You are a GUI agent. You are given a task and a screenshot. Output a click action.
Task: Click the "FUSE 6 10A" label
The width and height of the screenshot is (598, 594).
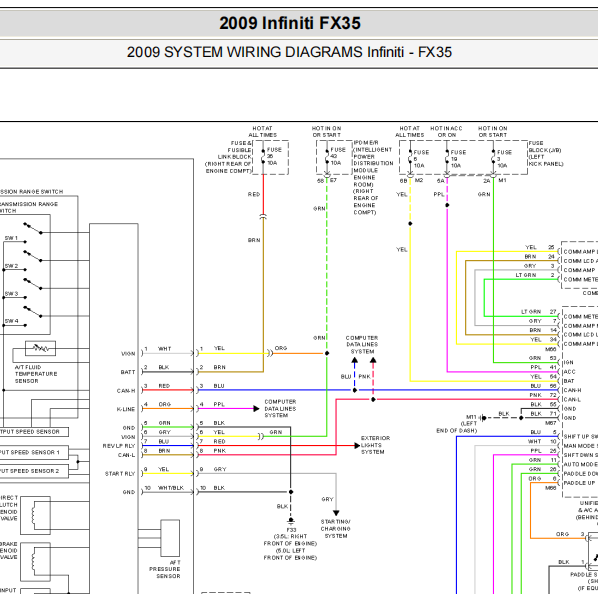[421, 159]
